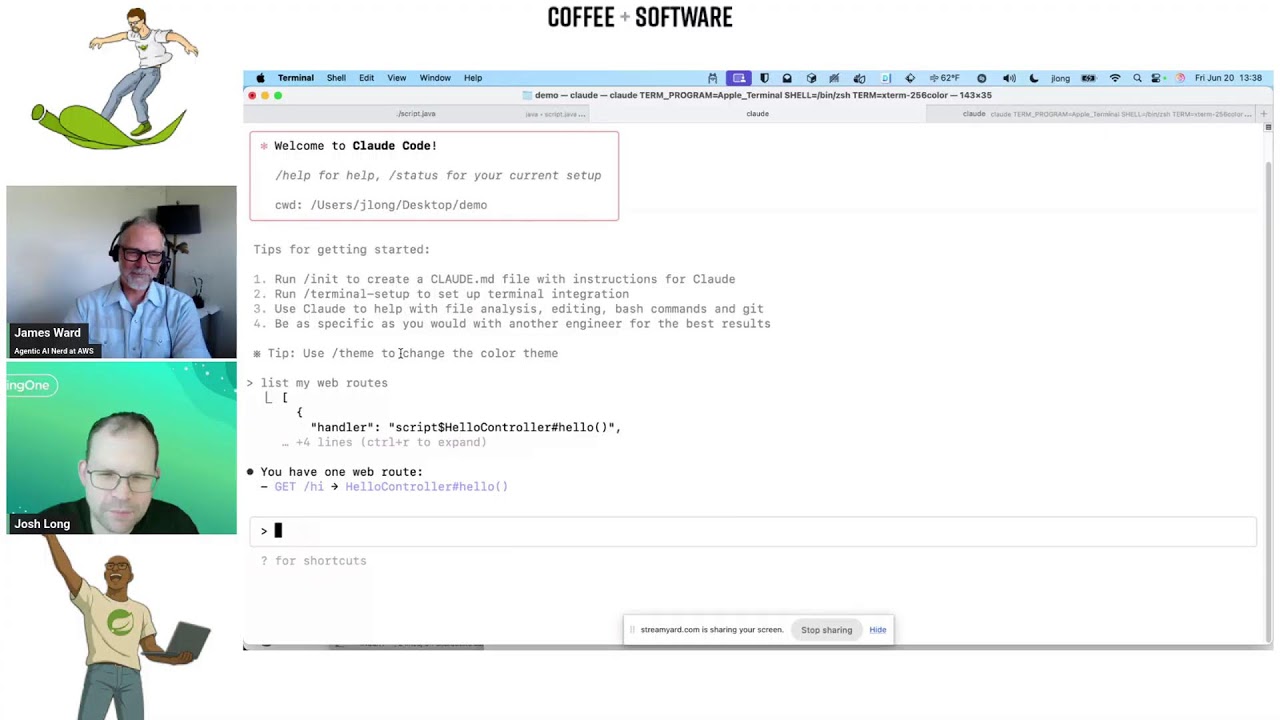Open the Window menu
The height and width of the screenshot is (720, 1280).
(x=435, y=78)
